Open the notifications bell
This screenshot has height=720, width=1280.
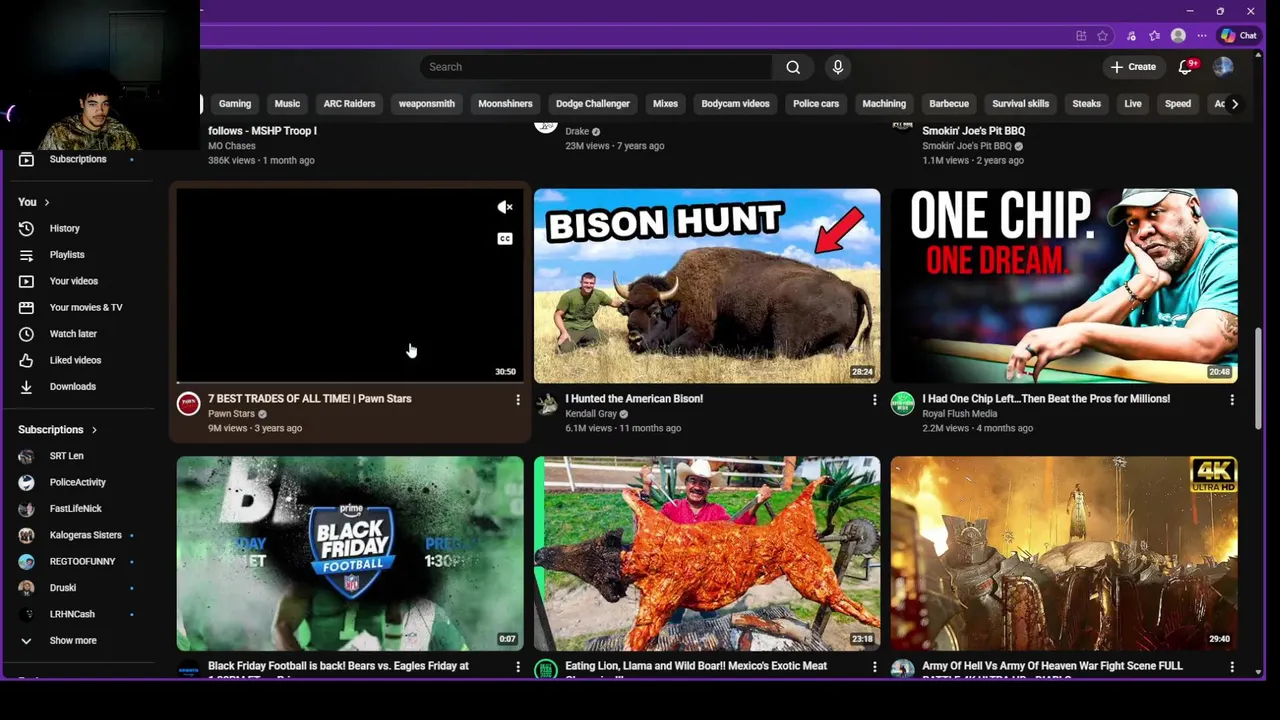(1185, 67)
